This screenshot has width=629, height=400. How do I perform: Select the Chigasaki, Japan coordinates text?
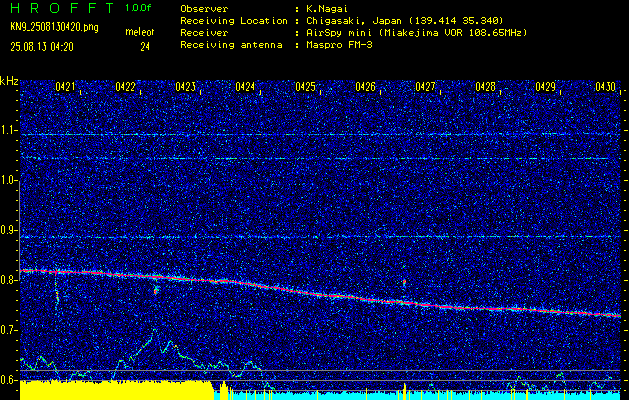(x=405, y=20)
